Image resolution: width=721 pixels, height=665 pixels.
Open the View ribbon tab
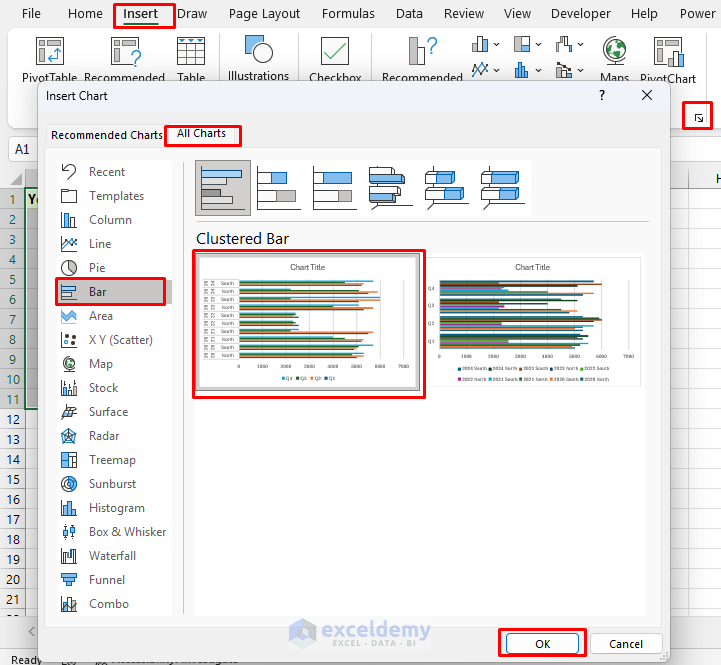pos(517,14)
